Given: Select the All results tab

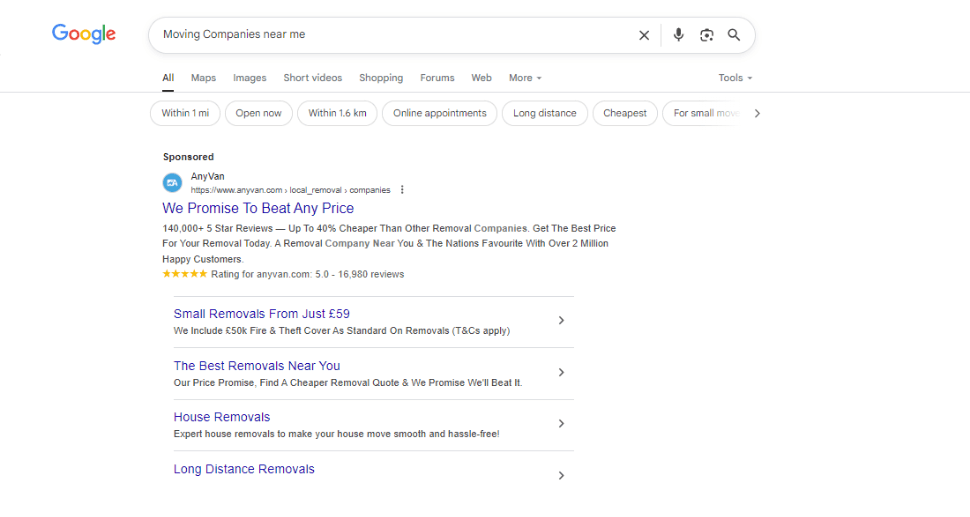Looking at the screenshot, I should point(168,78).
